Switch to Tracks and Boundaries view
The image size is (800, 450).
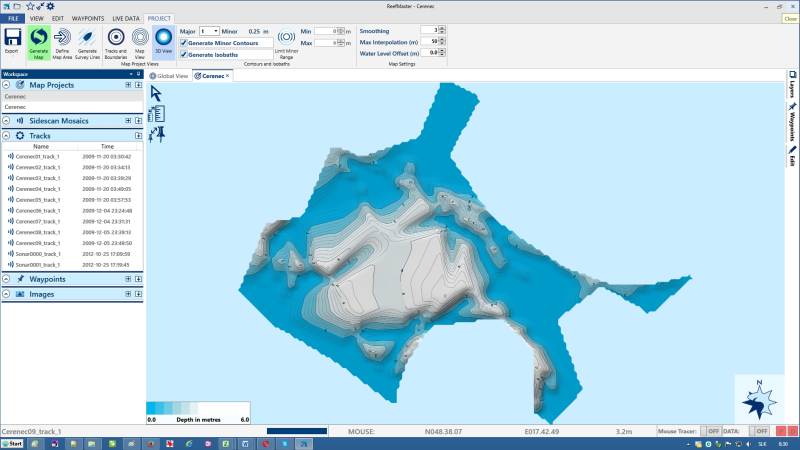[x=114, y=38]
